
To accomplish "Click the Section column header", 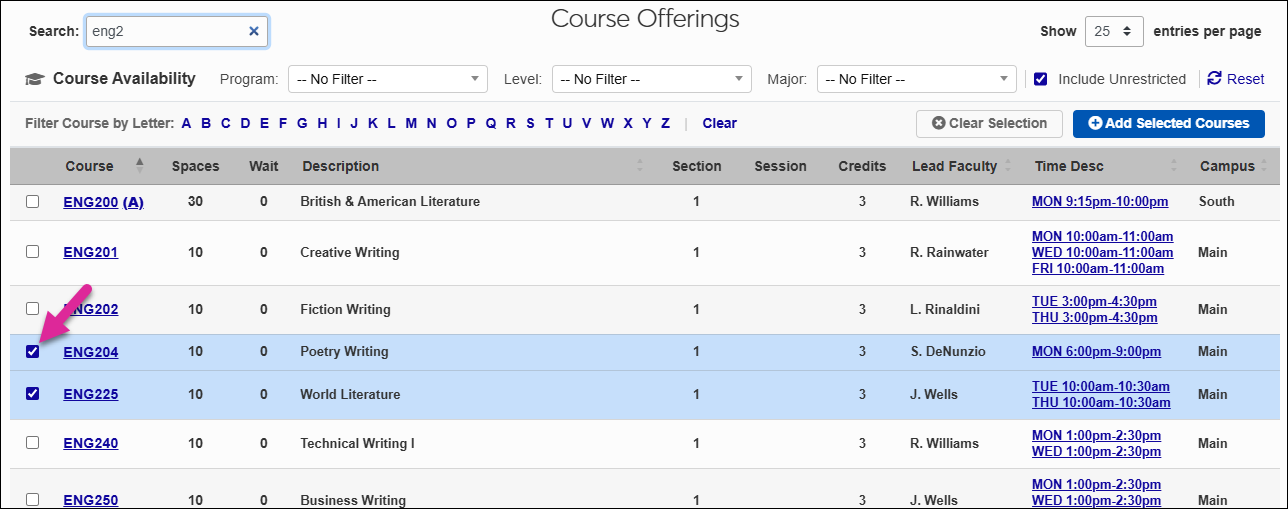I will pyautogui.click(x=696, y=166).
